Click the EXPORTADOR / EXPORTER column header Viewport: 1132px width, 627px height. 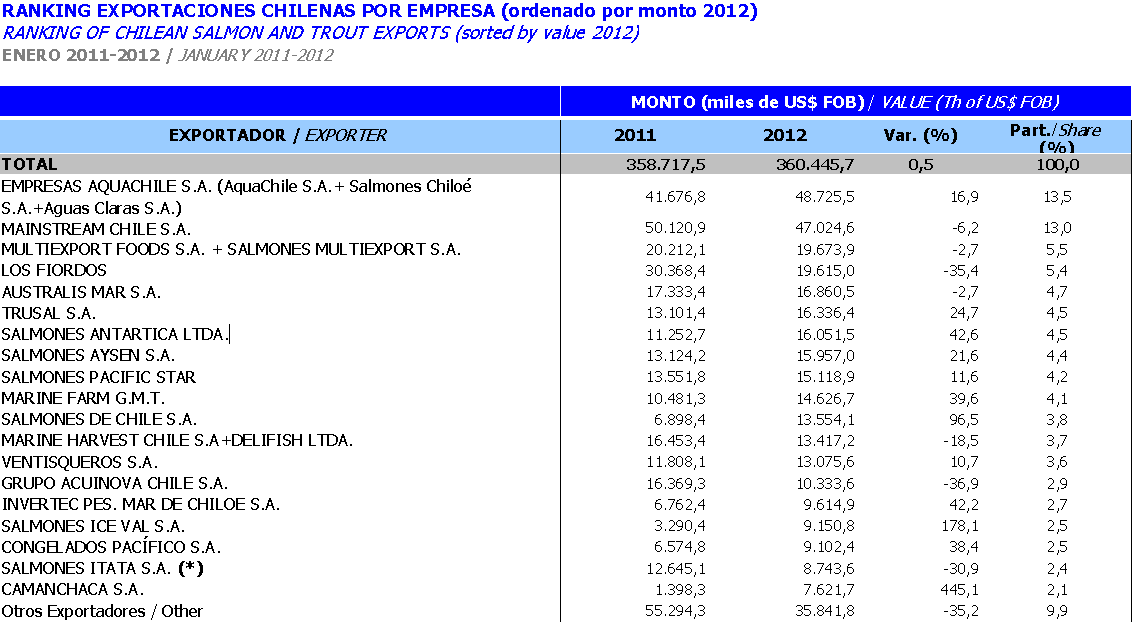click(x=278, y=135)
